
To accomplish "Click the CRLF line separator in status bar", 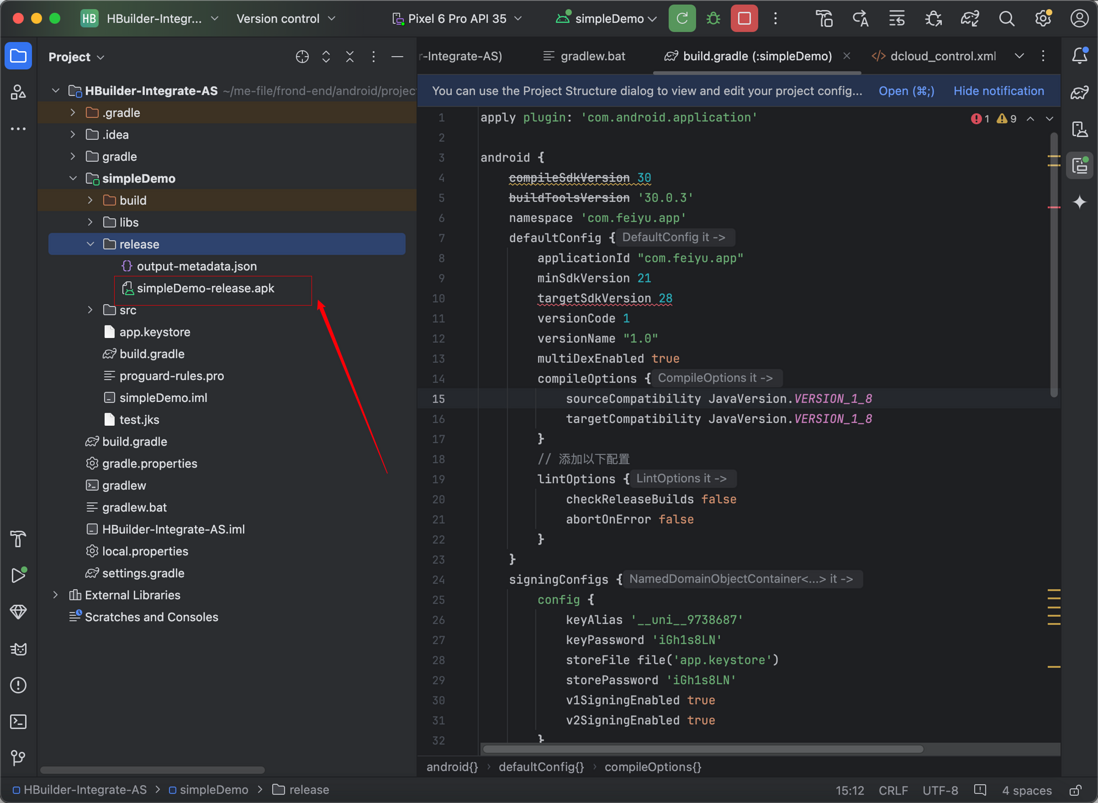I will (x=893, y=790).
